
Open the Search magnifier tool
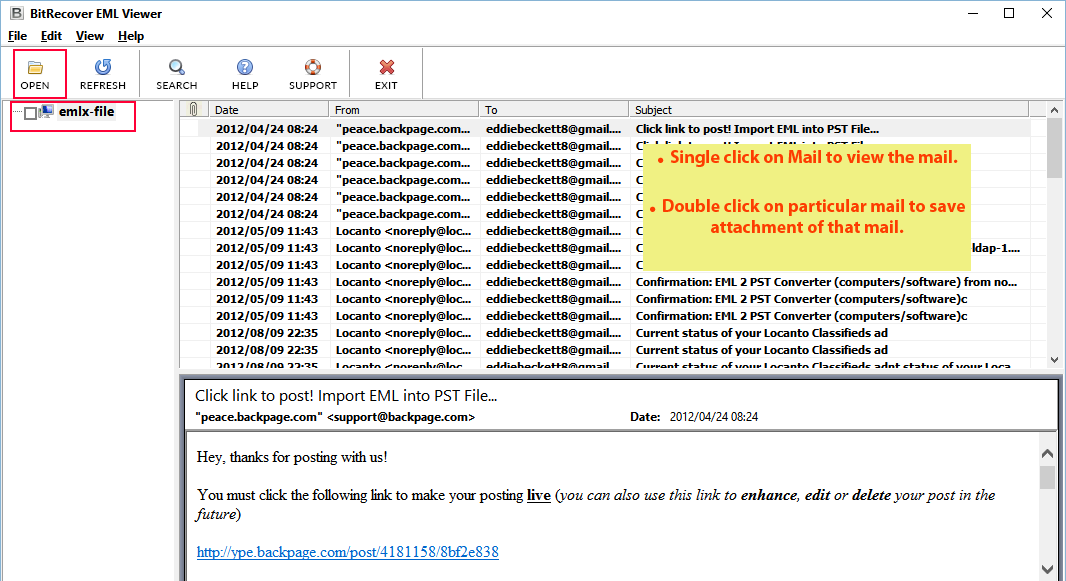click(x=177, y=67)
